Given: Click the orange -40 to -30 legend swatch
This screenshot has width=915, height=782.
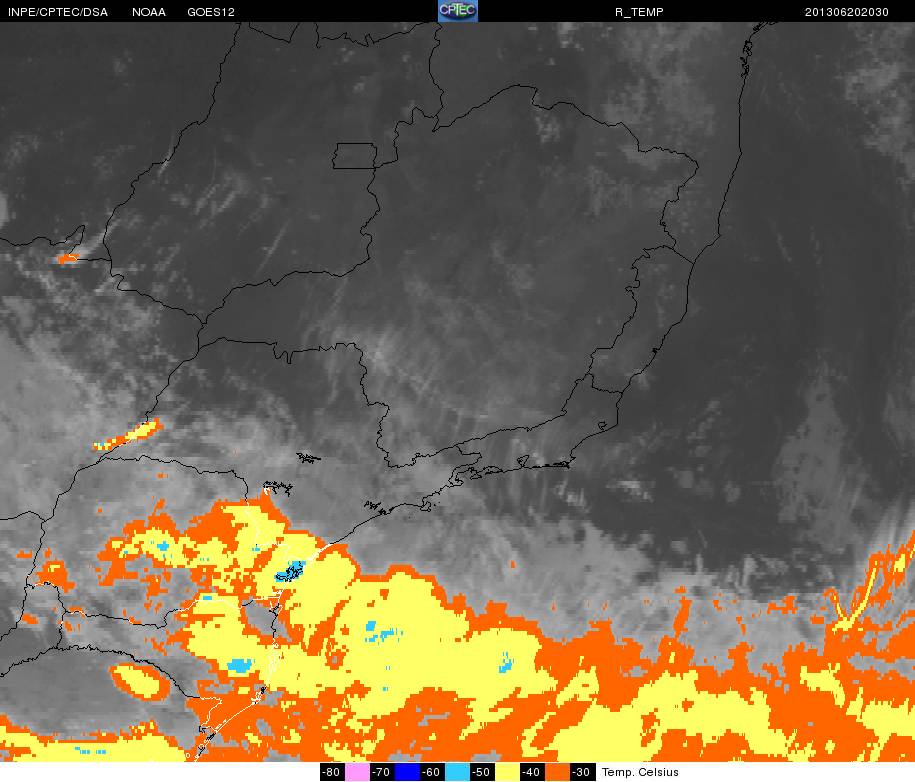Looking at the screenshot, I should (x=556, y=771).
